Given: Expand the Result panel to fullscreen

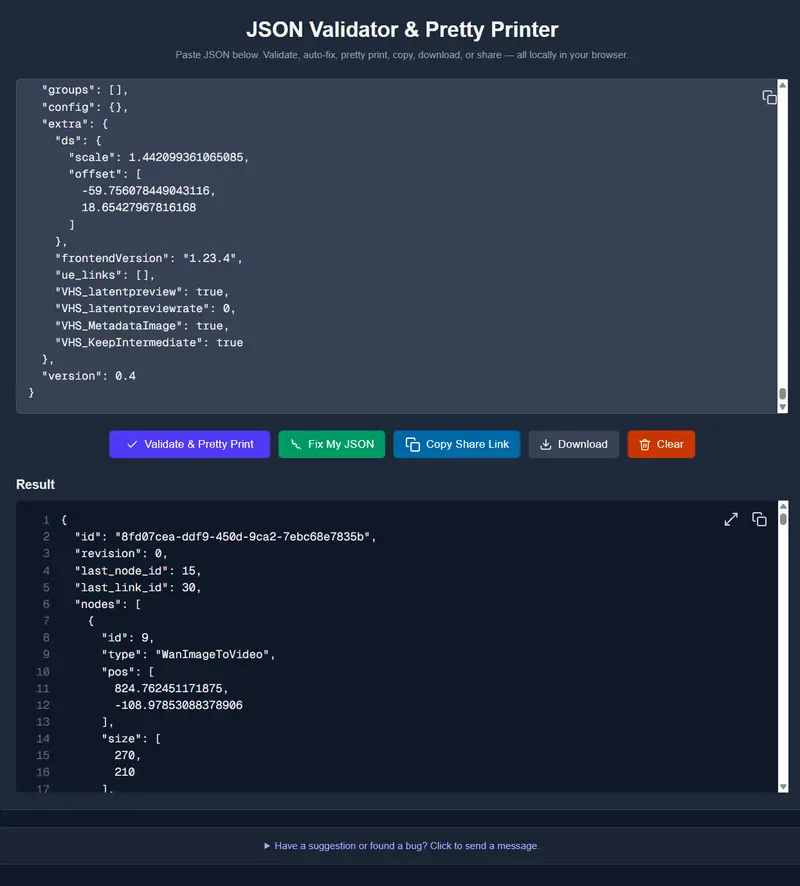Looking at the screenshot, I should tap(731, 519).
